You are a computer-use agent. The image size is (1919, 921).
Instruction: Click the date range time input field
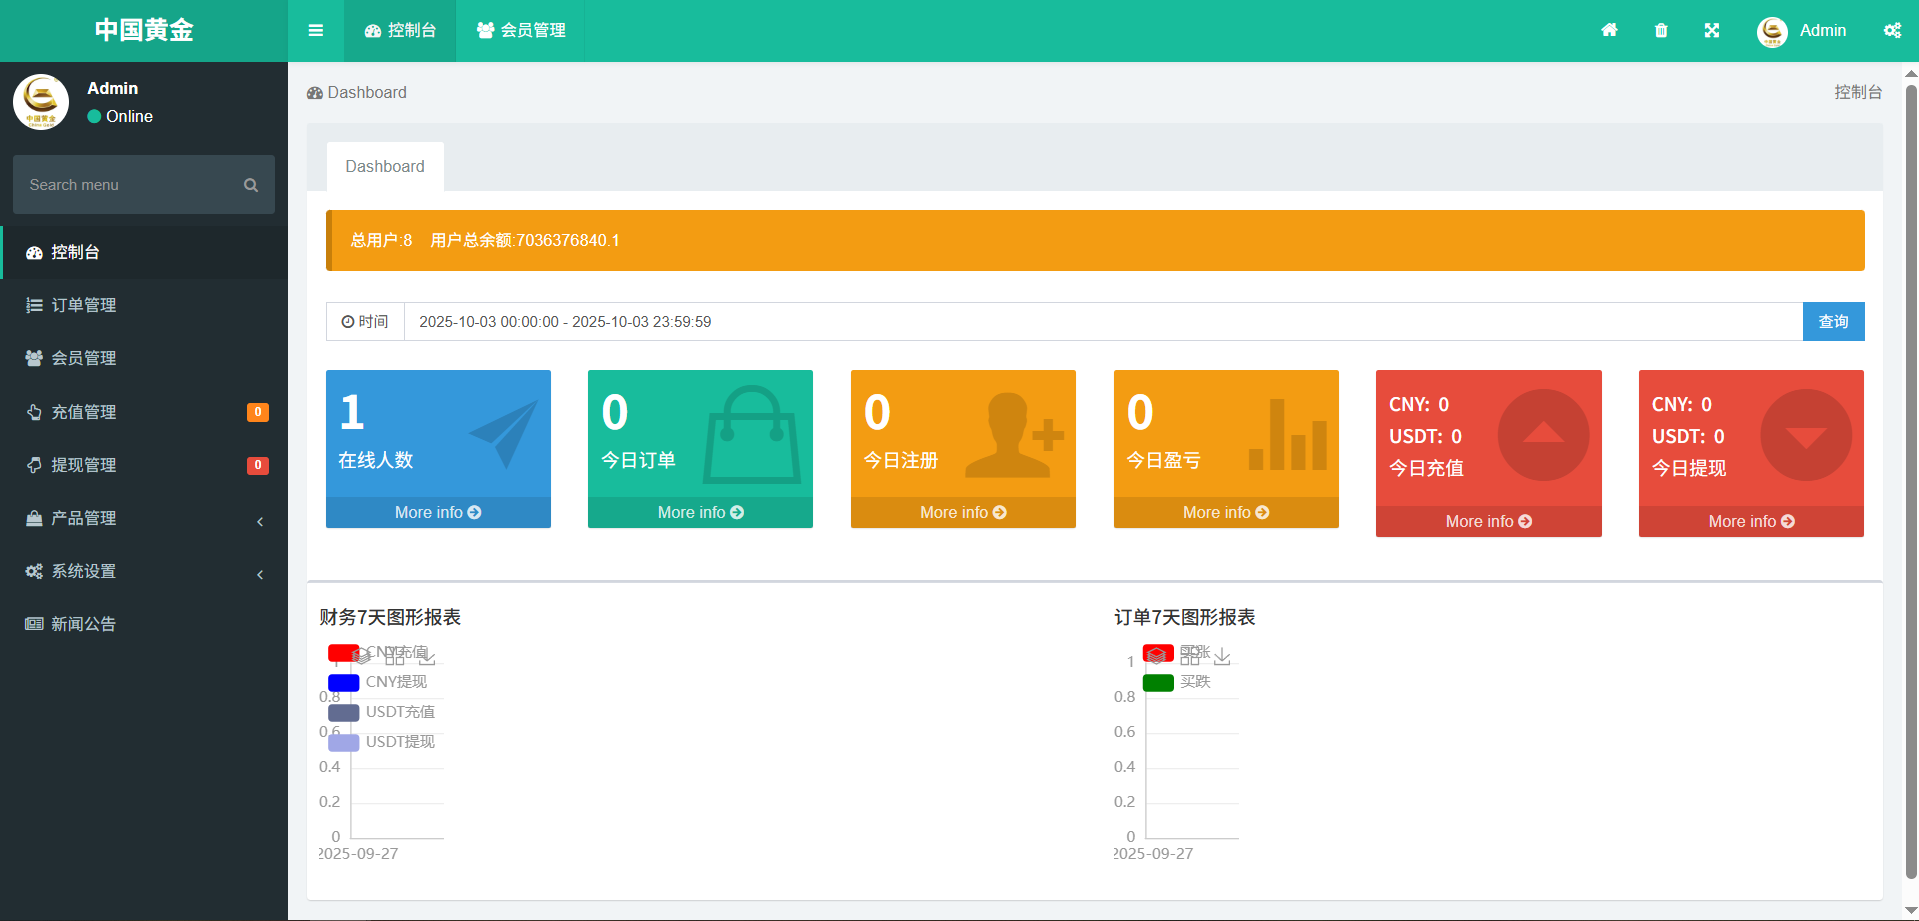pyautogui.click(x=1100, y=322)
